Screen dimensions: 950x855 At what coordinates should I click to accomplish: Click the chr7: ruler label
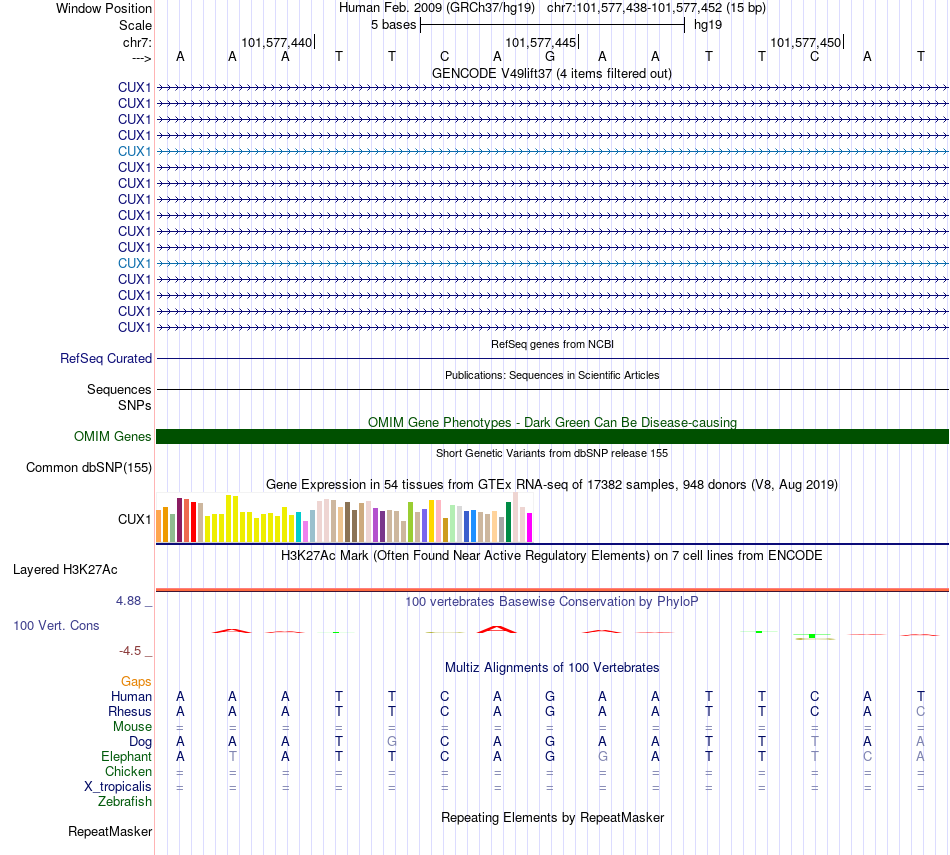137,42
